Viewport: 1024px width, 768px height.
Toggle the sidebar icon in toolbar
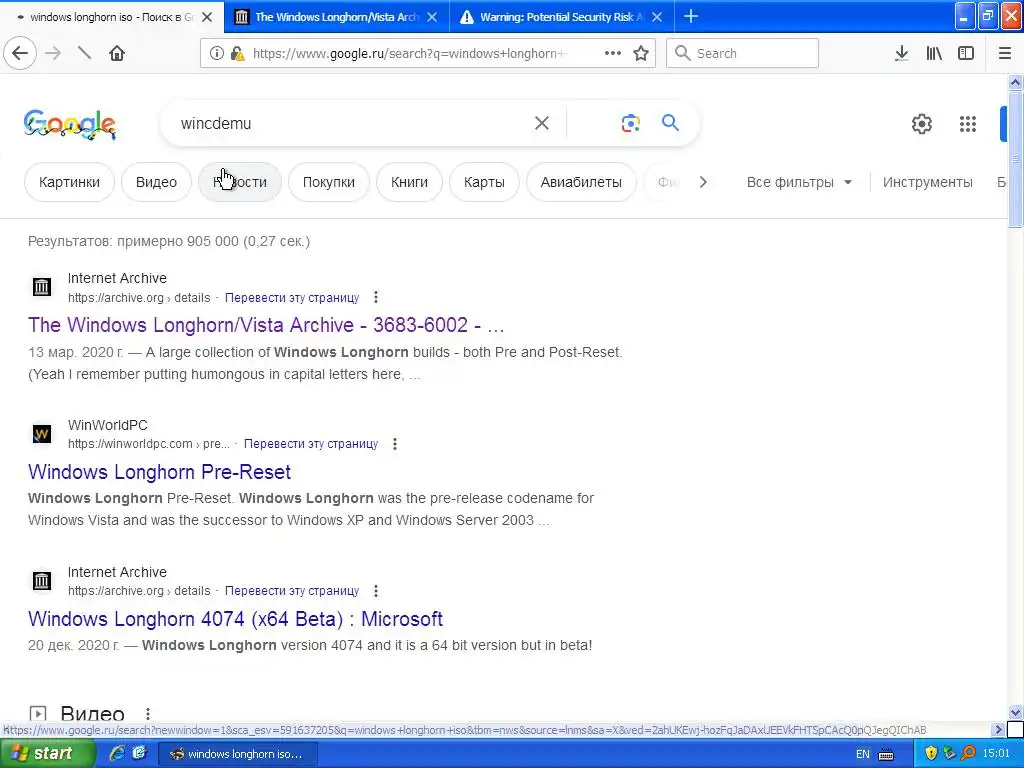click(966, 54)
